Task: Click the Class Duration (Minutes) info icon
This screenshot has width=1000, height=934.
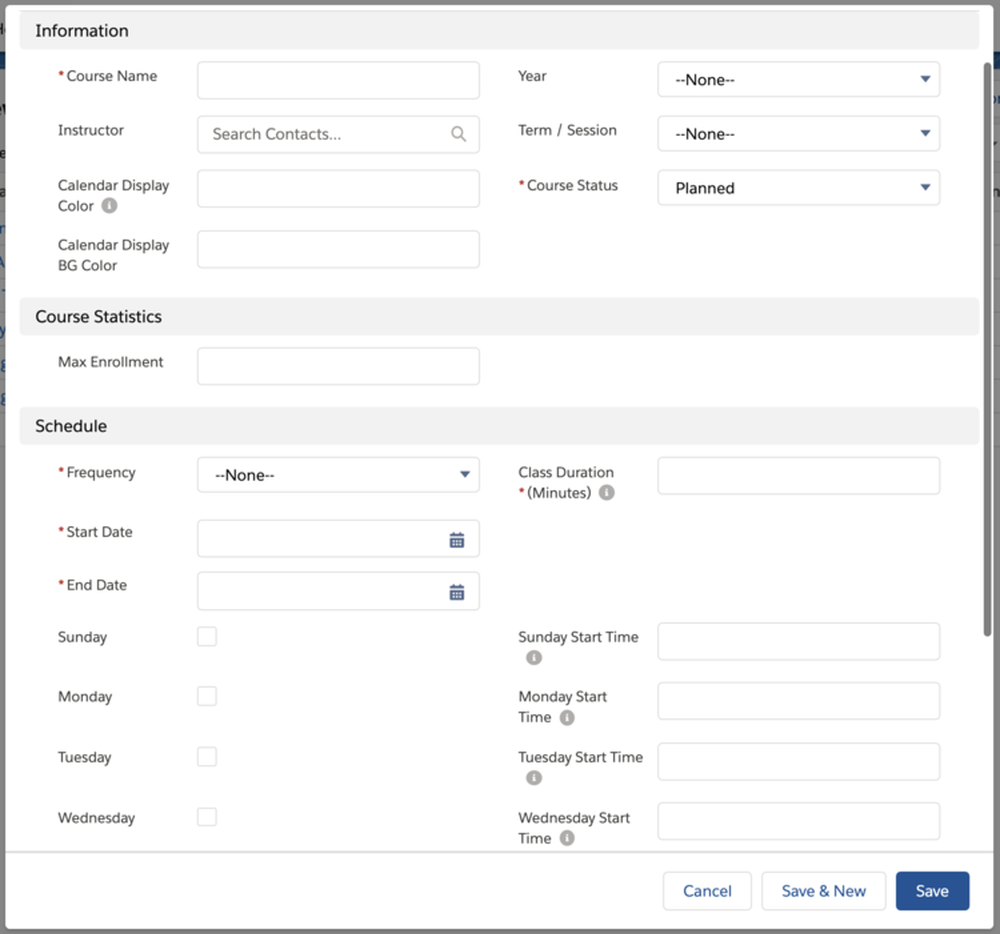Action: 607,492
